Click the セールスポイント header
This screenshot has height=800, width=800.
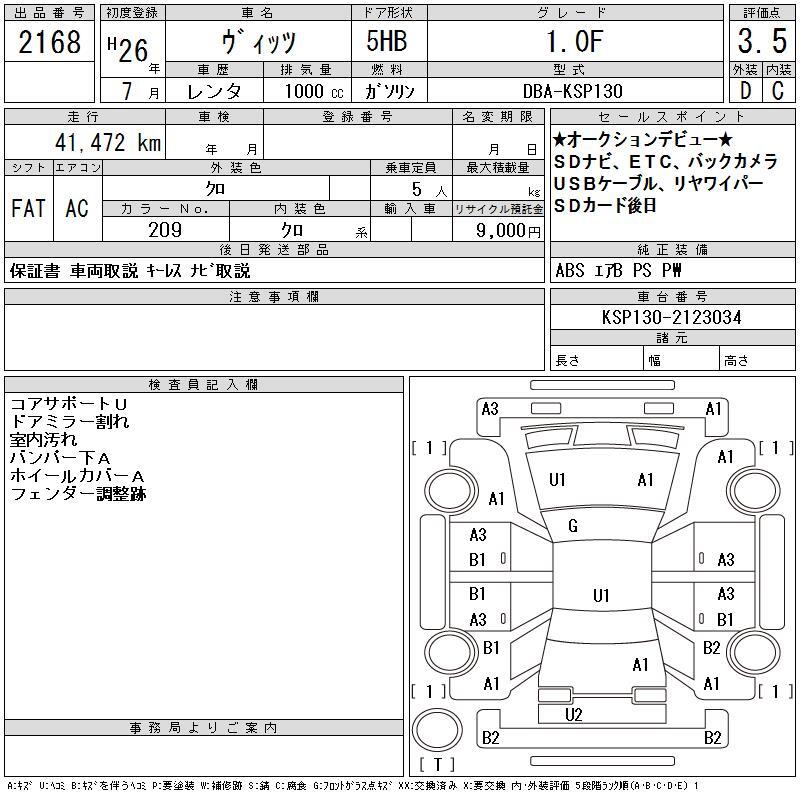point(672,117)
